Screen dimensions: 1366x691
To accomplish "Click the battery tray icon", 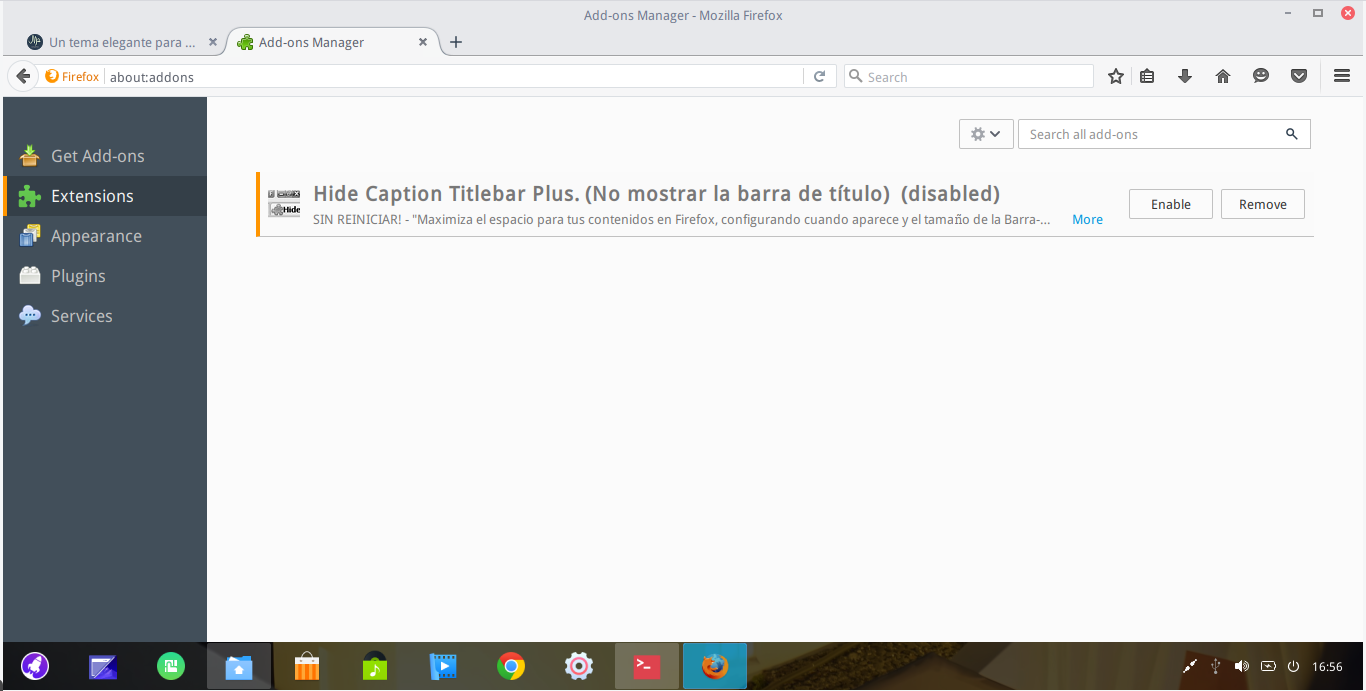I will pos(1268,666).
